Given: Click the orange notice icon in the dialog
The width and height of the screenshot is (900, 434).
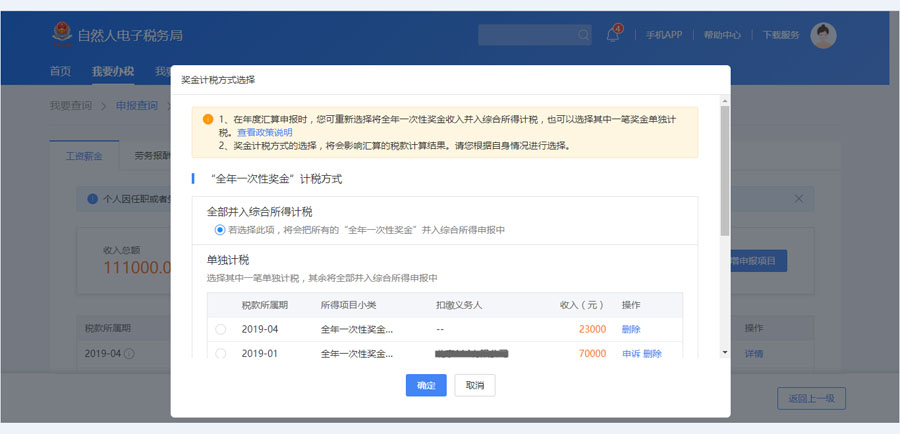Looking at the screenshot, I should [208, 119].
